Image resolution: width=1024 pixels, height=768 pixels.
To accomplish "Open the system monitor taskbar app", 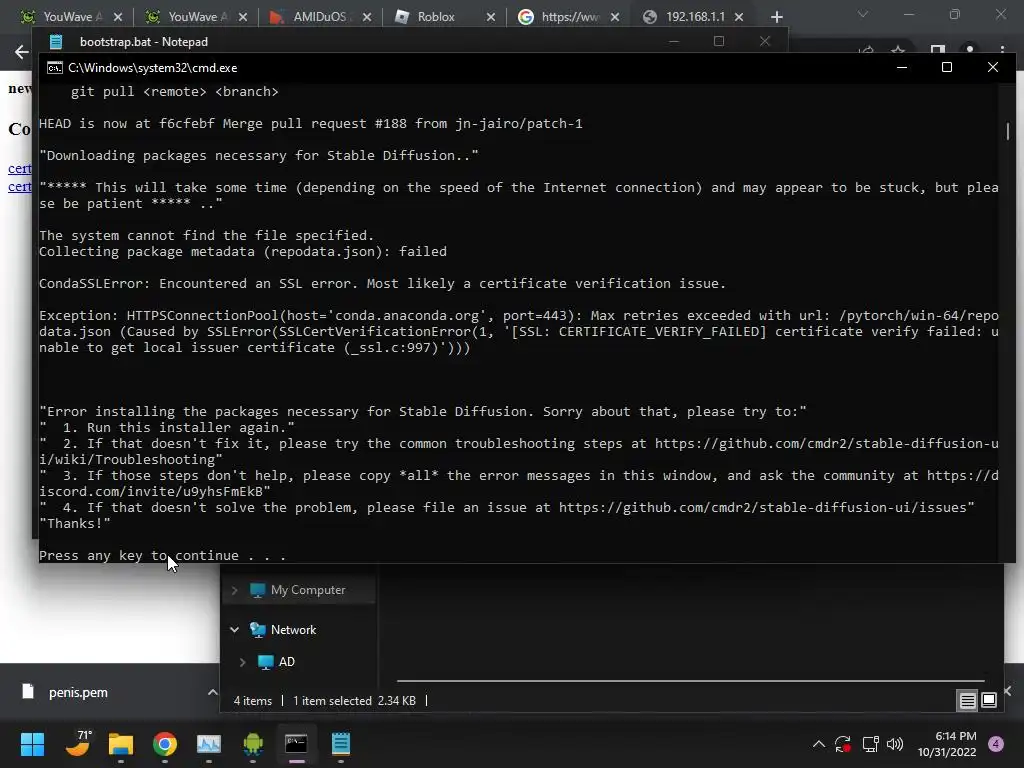I will tap(209, 744).
